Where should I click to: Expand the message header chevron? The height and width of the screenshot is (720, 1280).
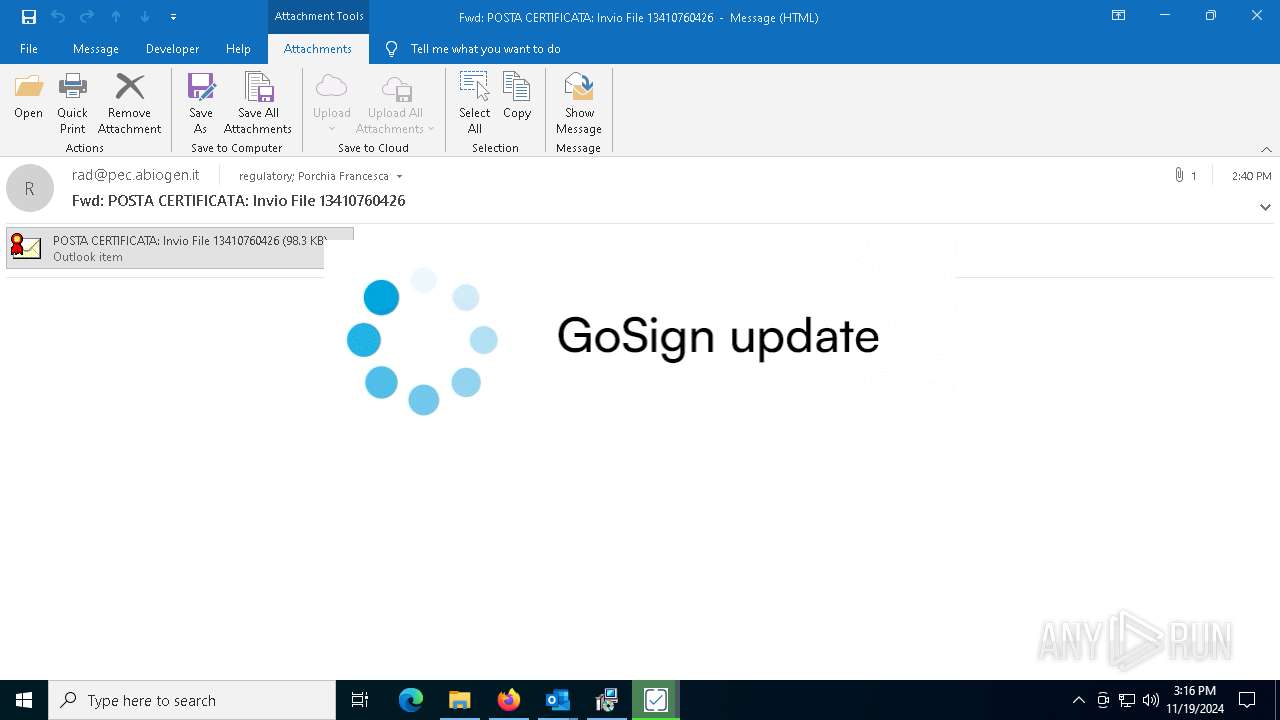(x=1265, y=207)
